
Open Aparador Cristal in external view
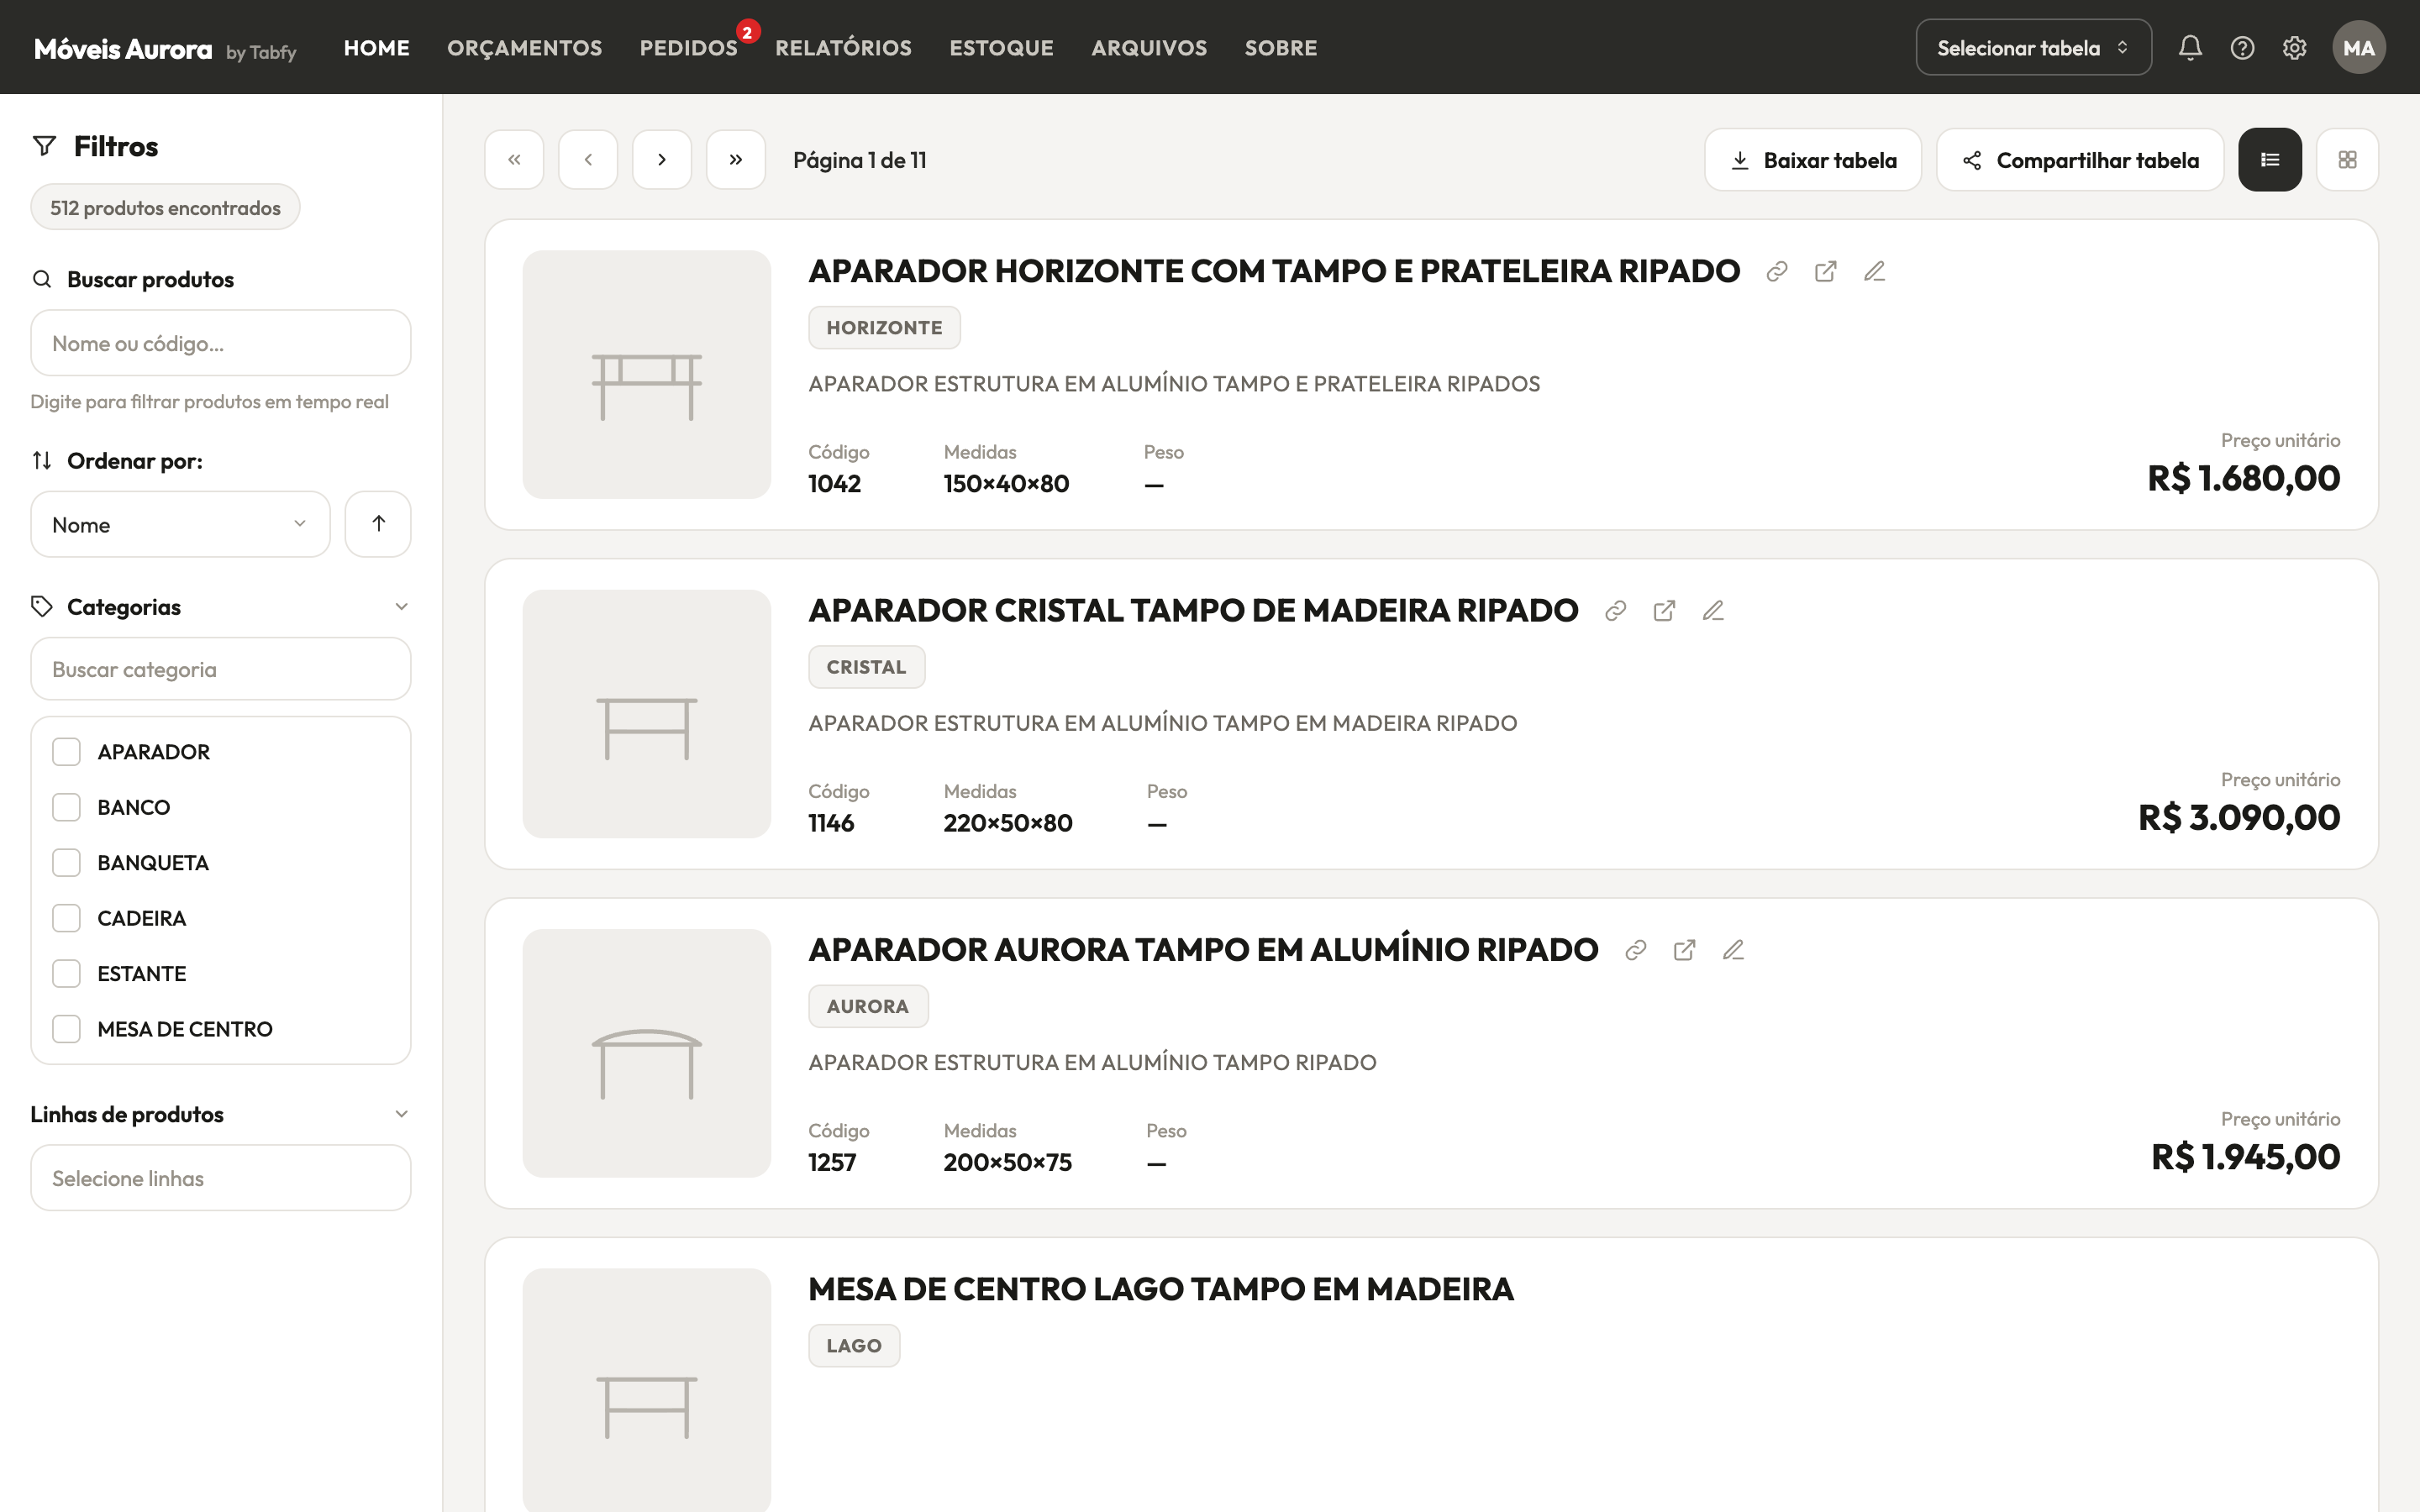click(1664, 610)
